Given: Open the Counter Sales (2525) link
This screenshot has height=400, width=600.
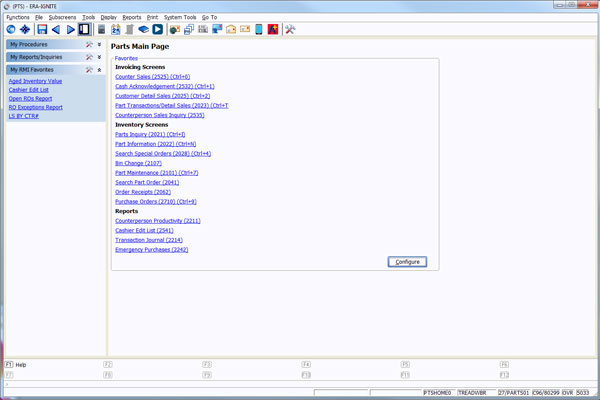Looking at the screenshot, I should click(152, 77).
